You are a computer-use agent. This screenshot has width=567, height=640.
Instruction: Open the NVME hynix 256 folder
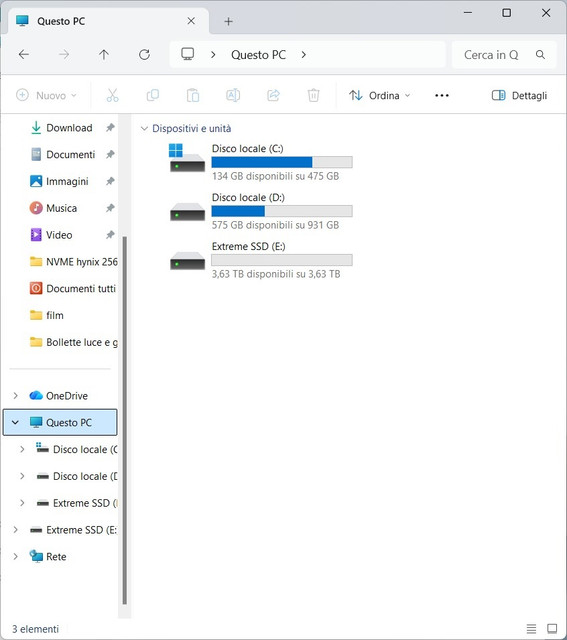[x=73, y=262]
